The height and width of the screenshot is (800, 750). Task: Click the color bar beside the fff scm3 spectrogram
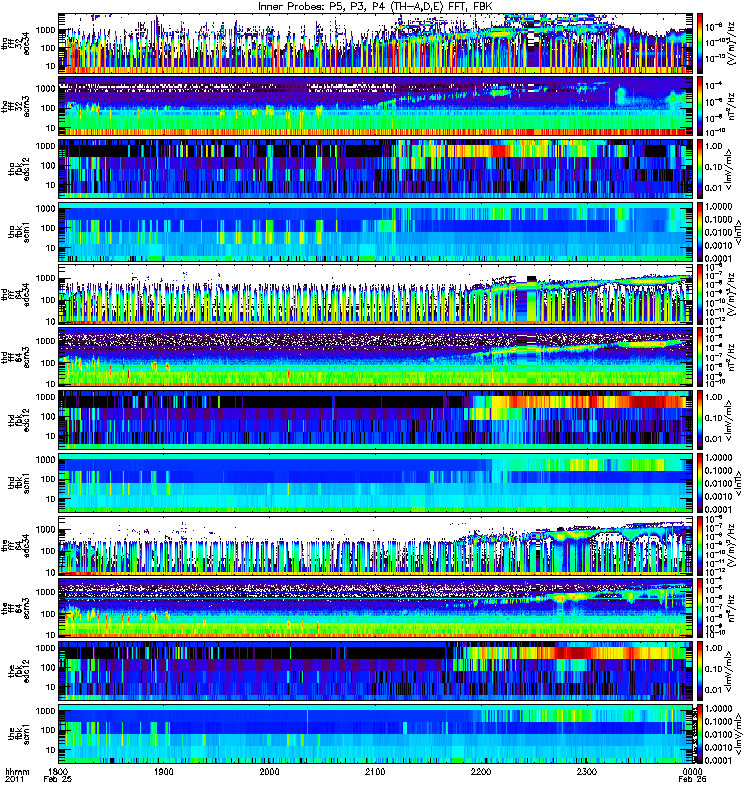coord(699,608)
